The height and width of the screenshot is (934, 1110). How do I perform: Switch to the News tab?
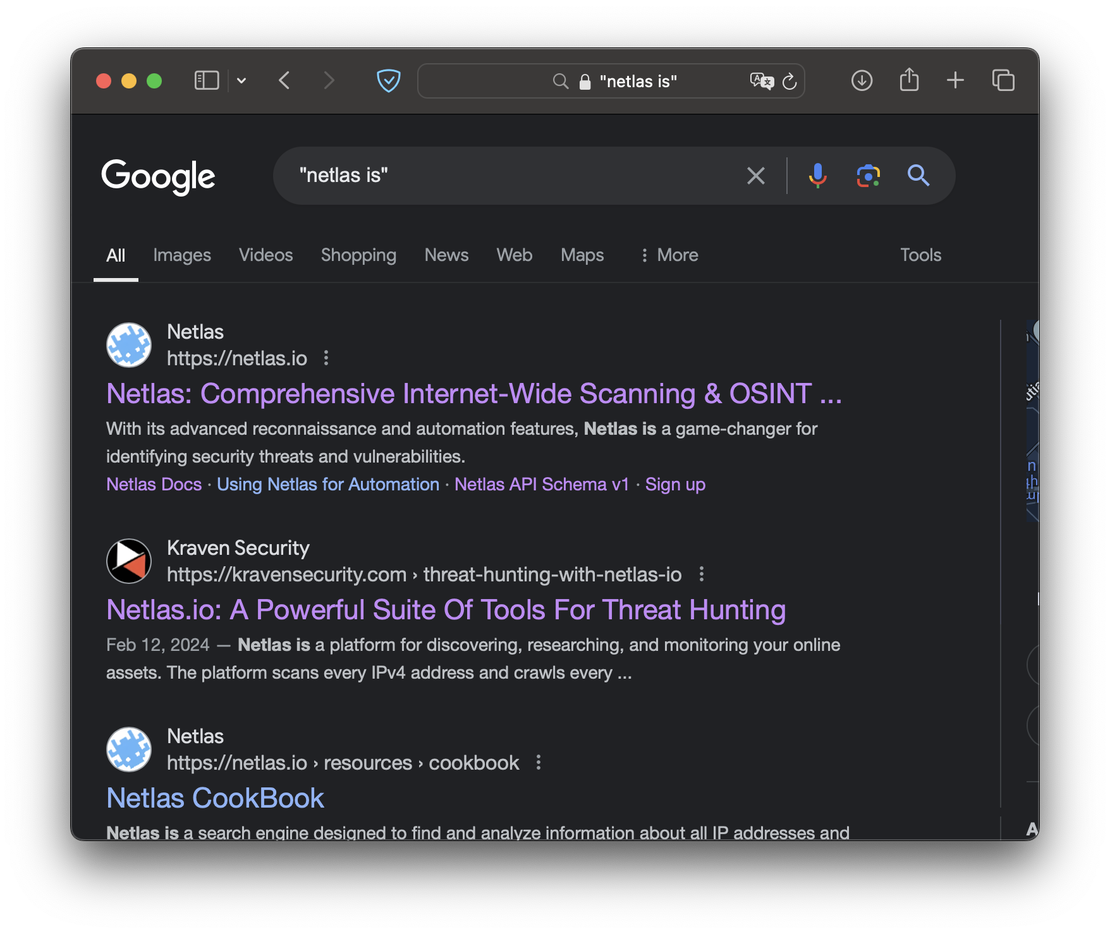446,255
